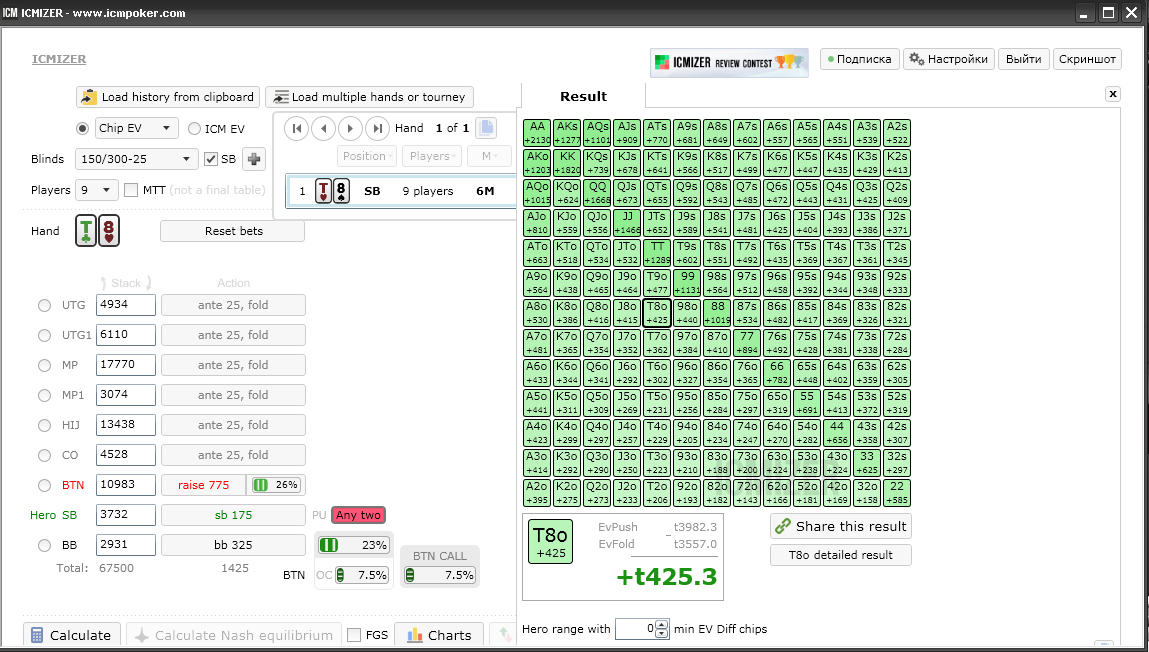Increase min EV Diff chips stepper
1149x652 pixels.
pyautogui.click(x=662, y=624)
